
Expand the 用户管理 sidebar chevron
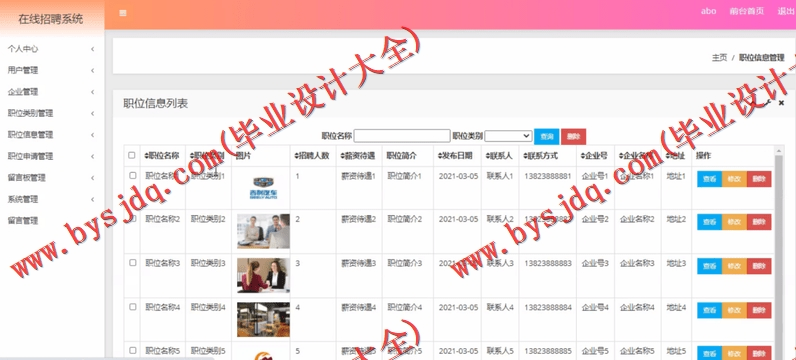(92, 71)
